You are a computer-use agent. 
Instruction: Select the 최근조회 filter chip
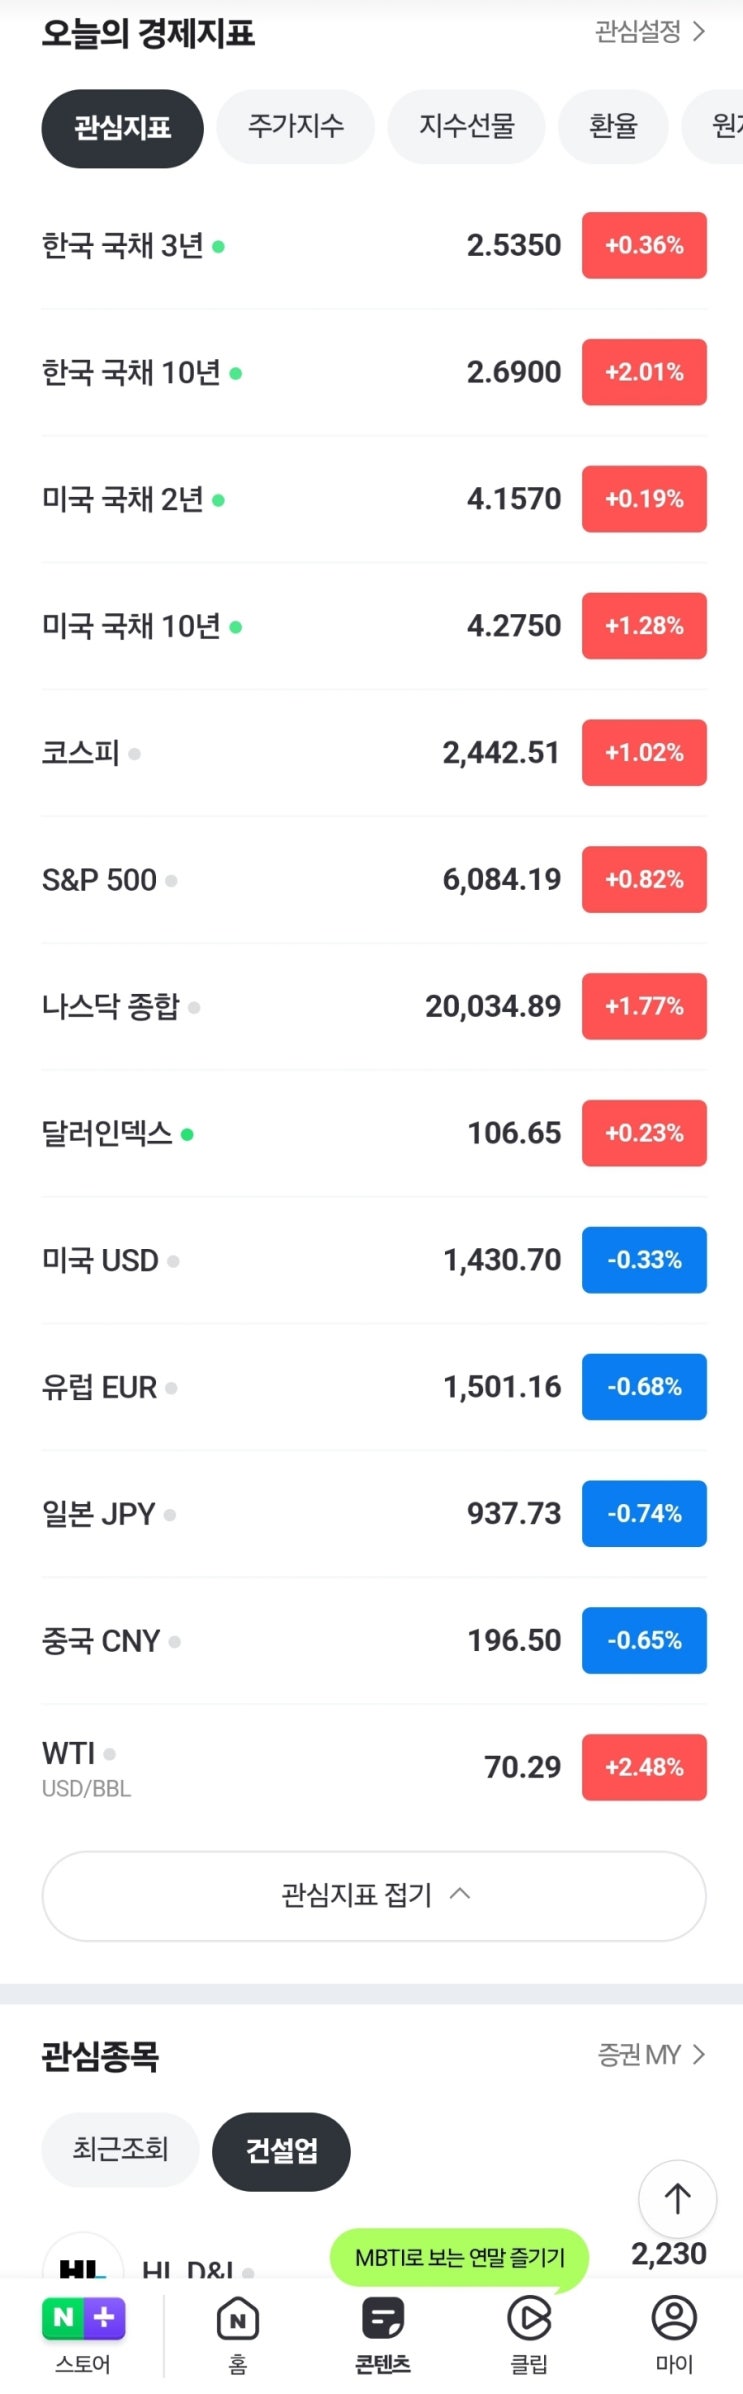[120, 2149]
